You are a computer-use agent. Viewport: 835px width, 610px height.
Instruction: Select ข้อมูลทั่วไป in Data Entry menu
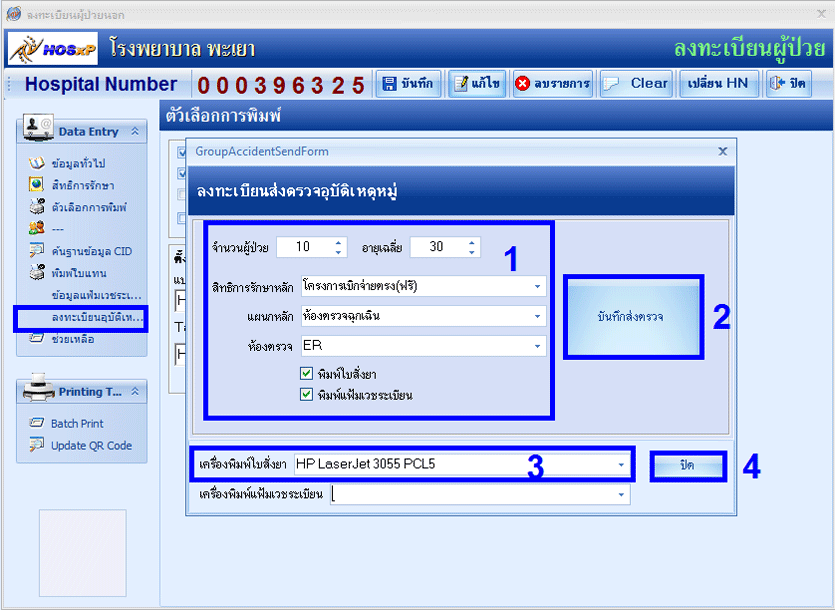click(78, 164)
